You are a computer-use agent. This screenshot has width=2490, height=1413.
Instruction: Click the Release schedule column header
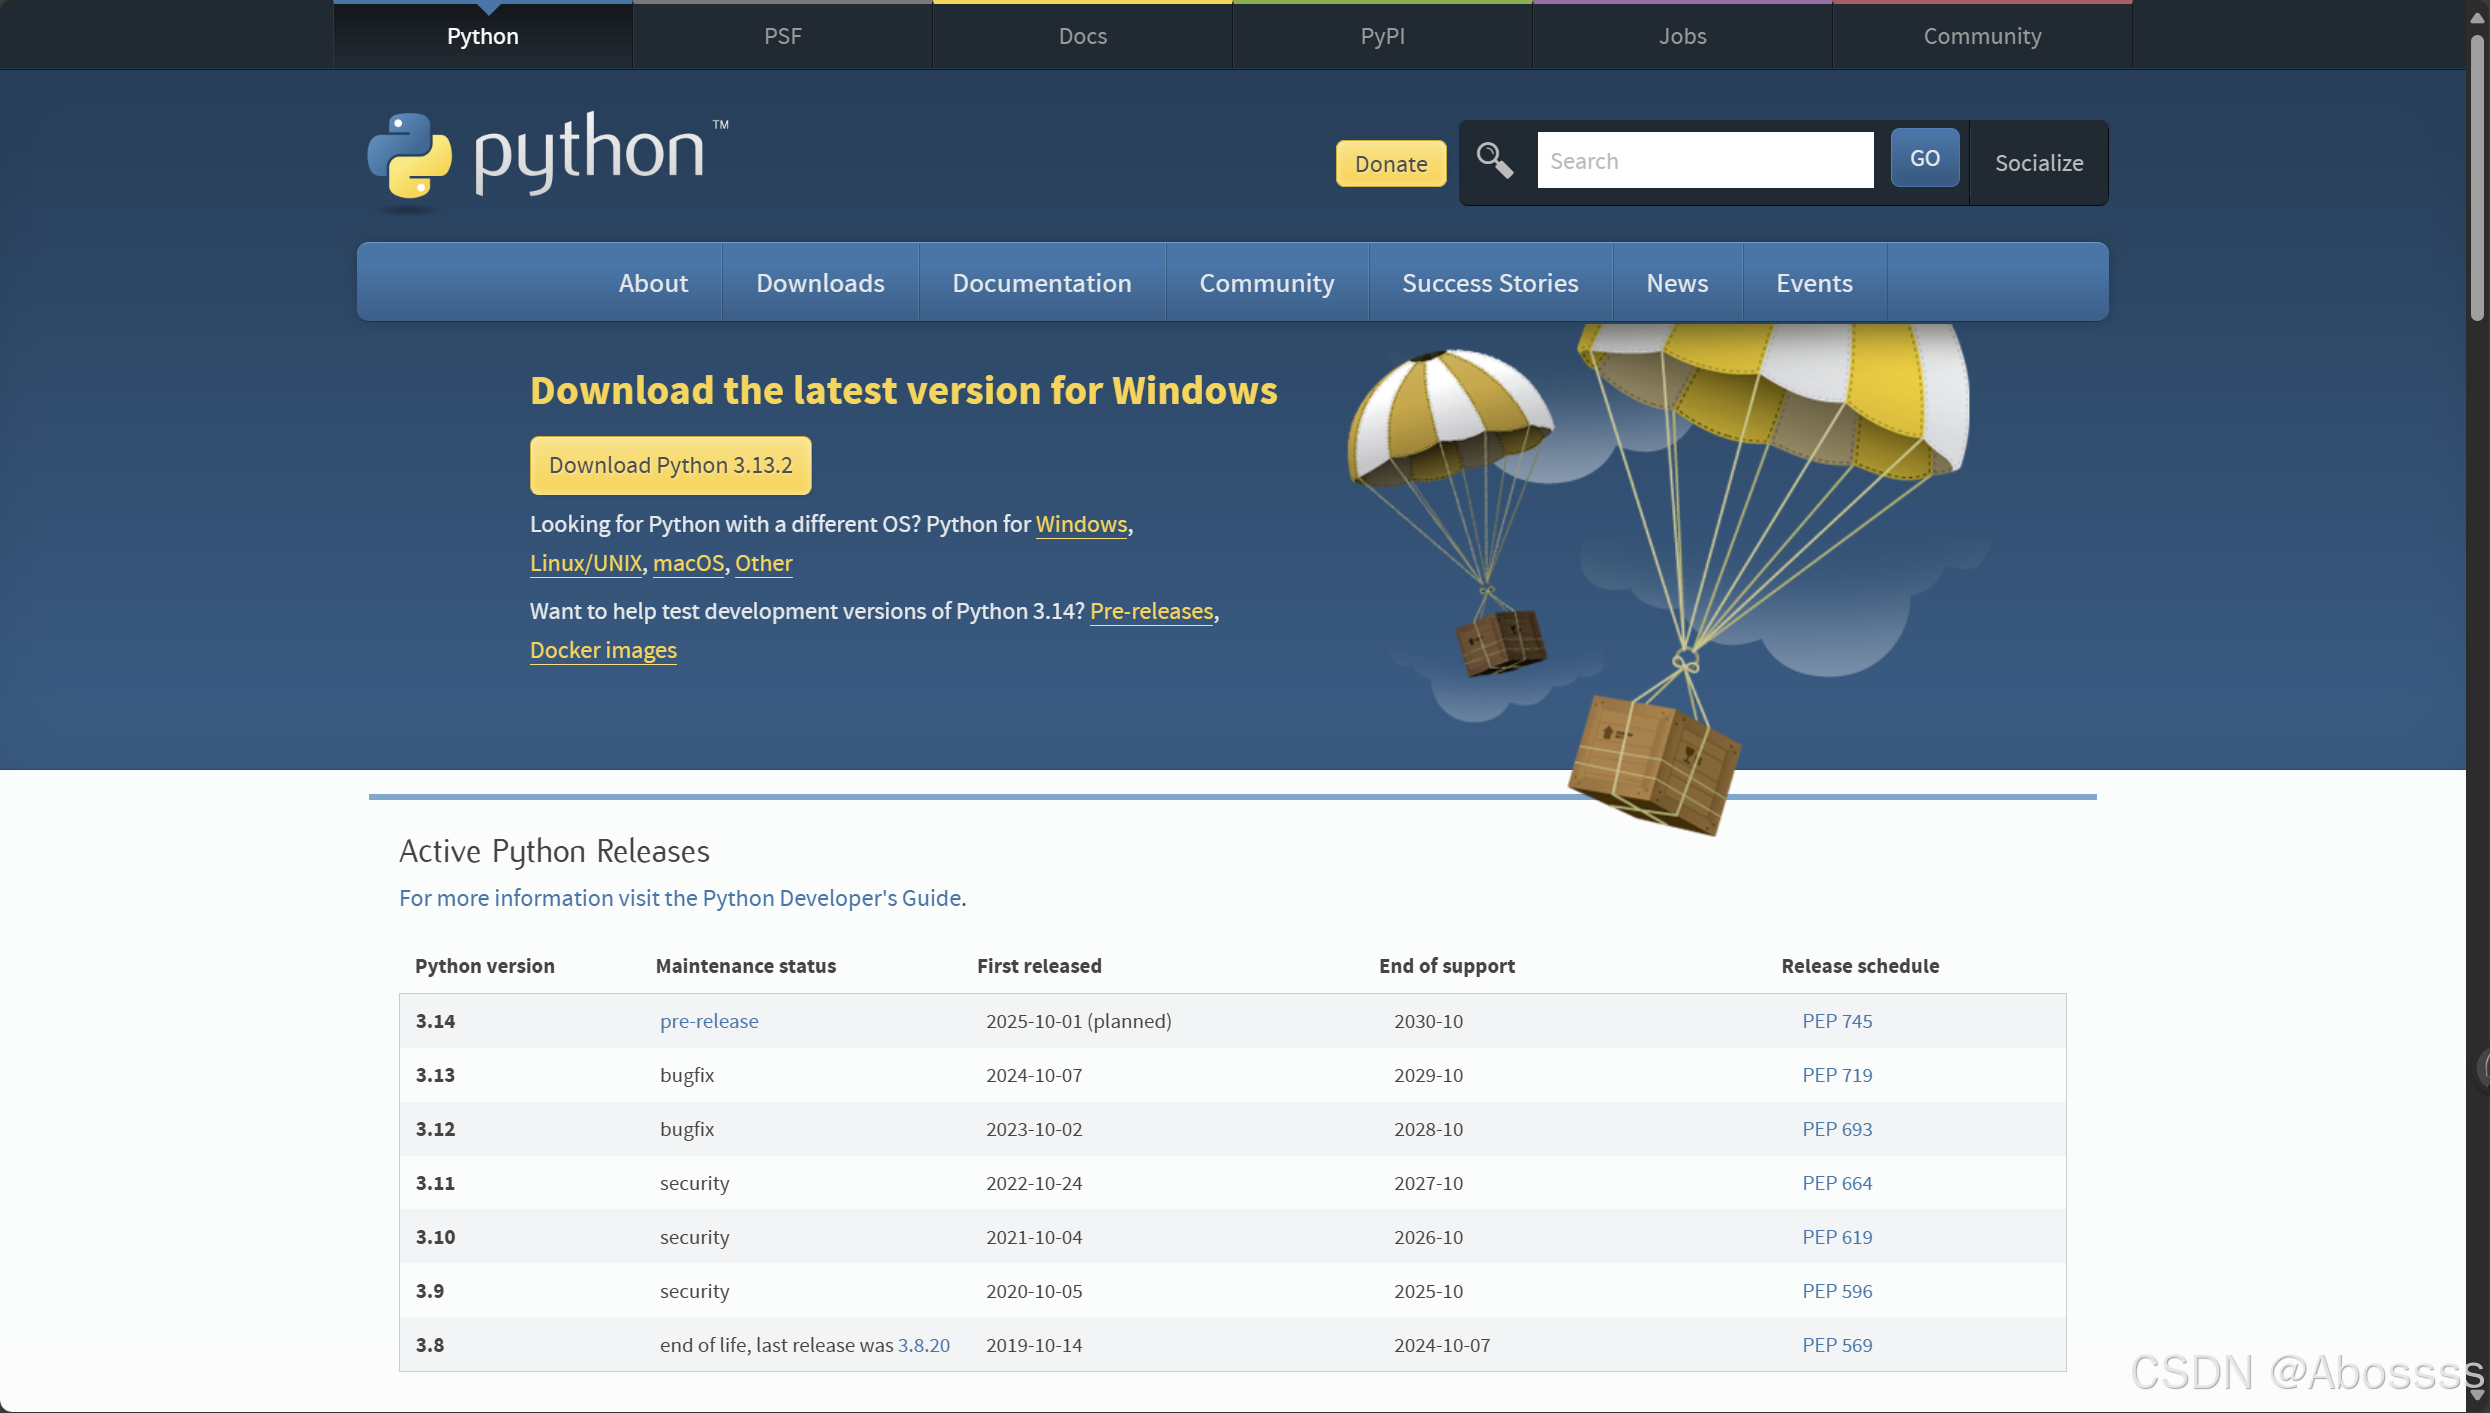pos(1860,966)
